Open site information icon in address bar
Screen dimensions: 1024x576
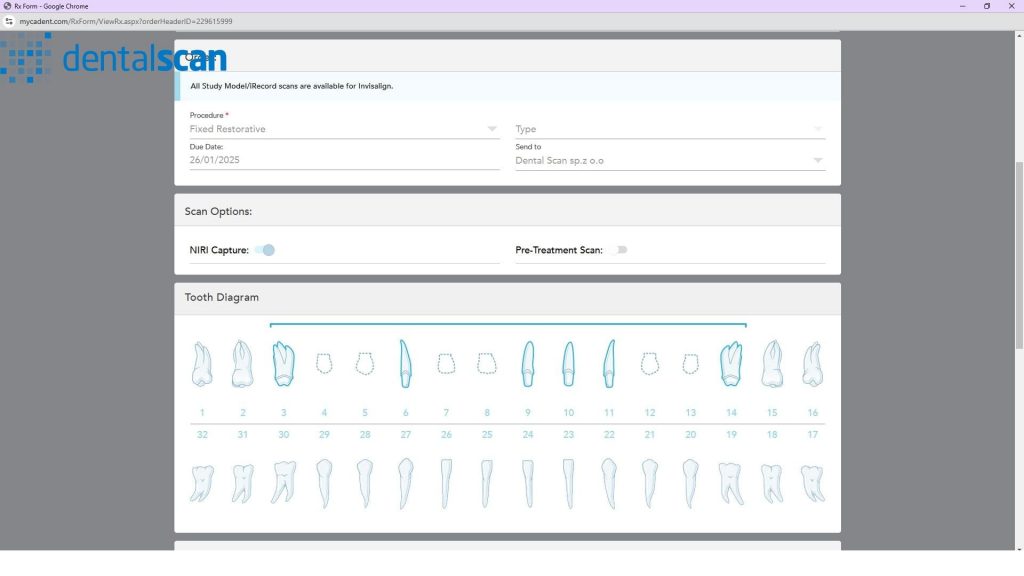pyautogui.click(x=8, y=22)
